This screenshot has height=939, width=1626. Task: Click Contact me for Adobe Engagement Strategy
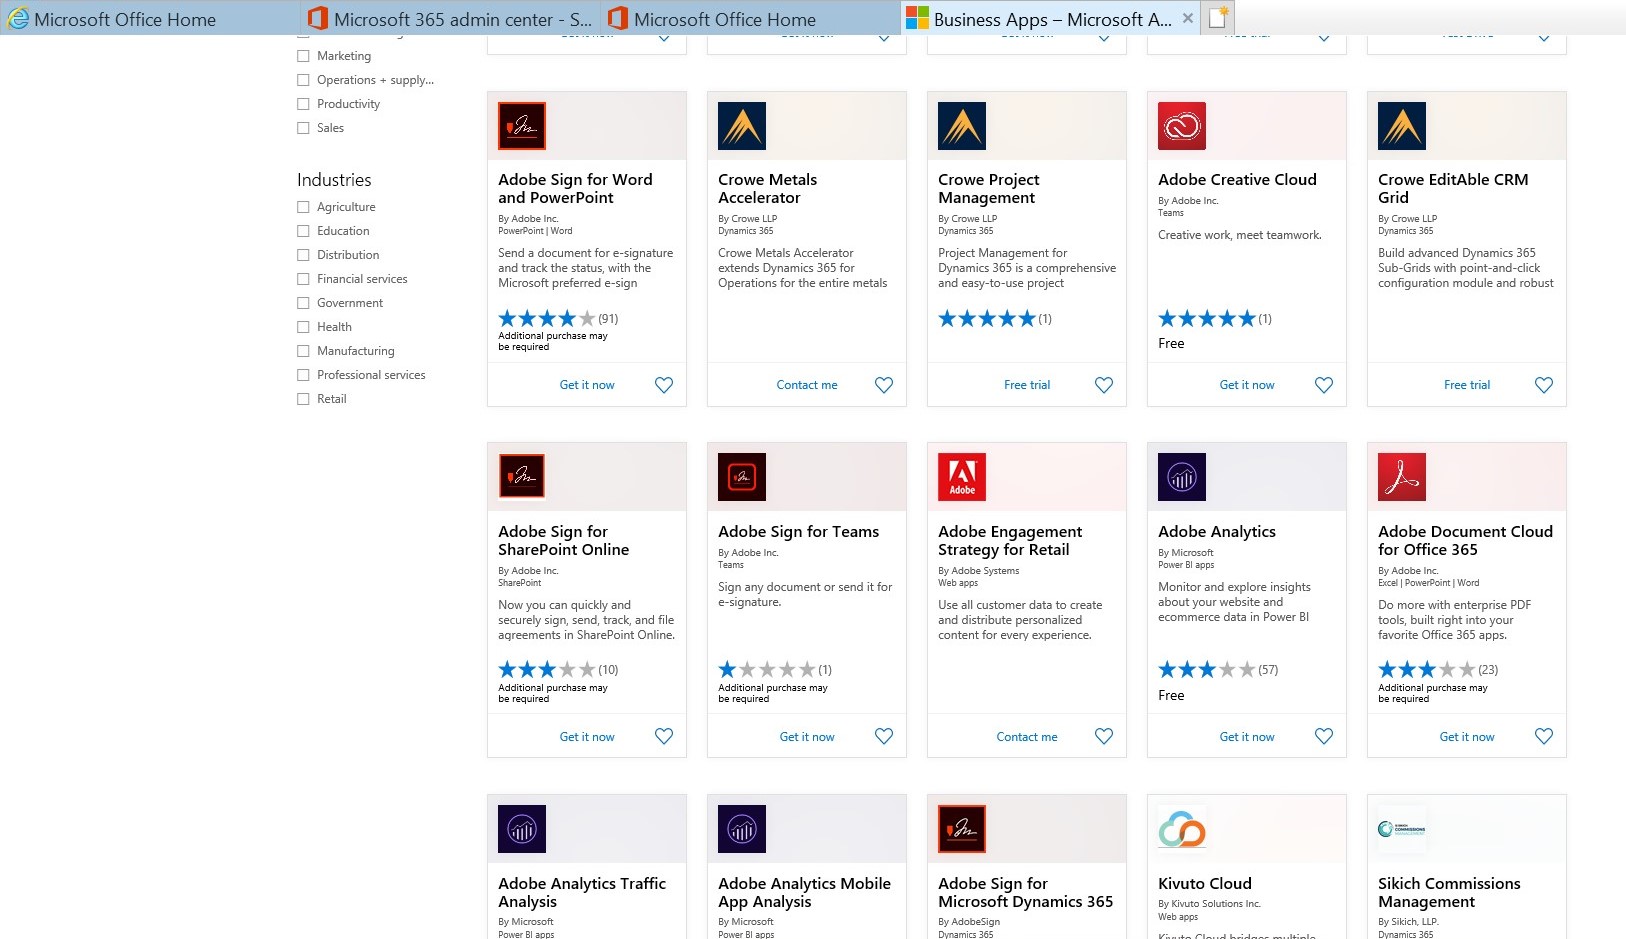(x=1027, y=737)
